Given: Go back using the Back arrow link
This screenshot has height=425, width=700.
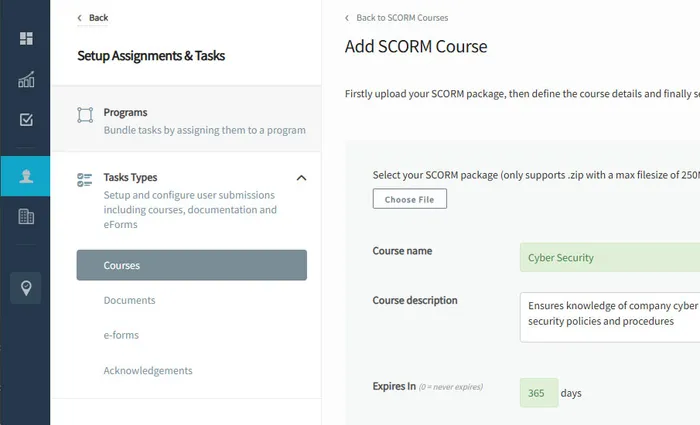Looking at the screenshot, I should [x=93, y=18].
